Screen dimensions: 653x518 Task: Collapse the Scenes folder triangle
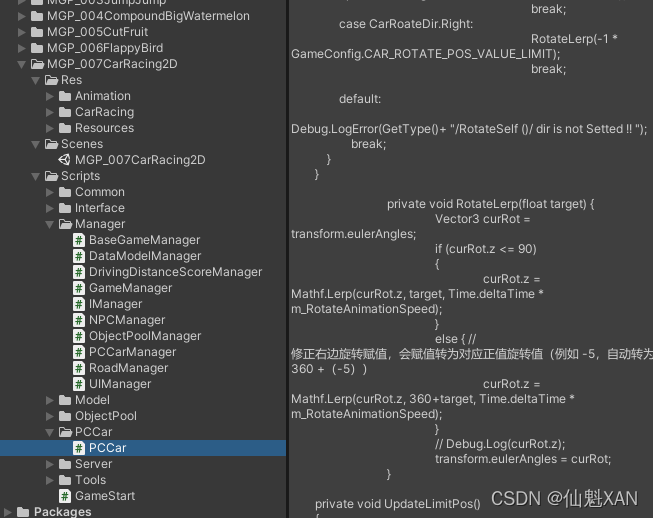click(x=36, y=144)
